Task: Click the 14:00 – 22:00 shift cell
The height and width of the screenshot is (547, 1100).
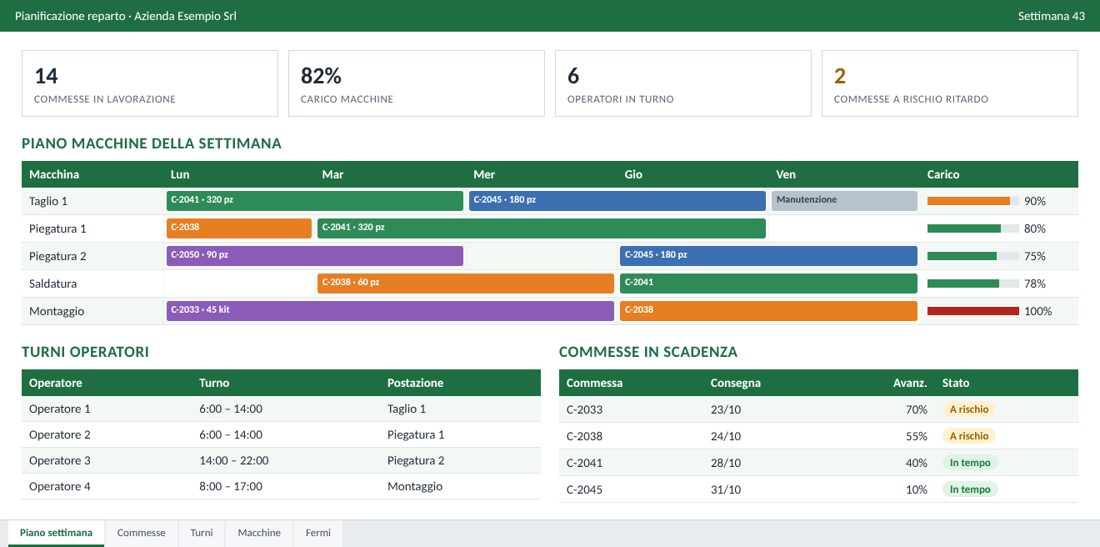Action: point(234,461)
